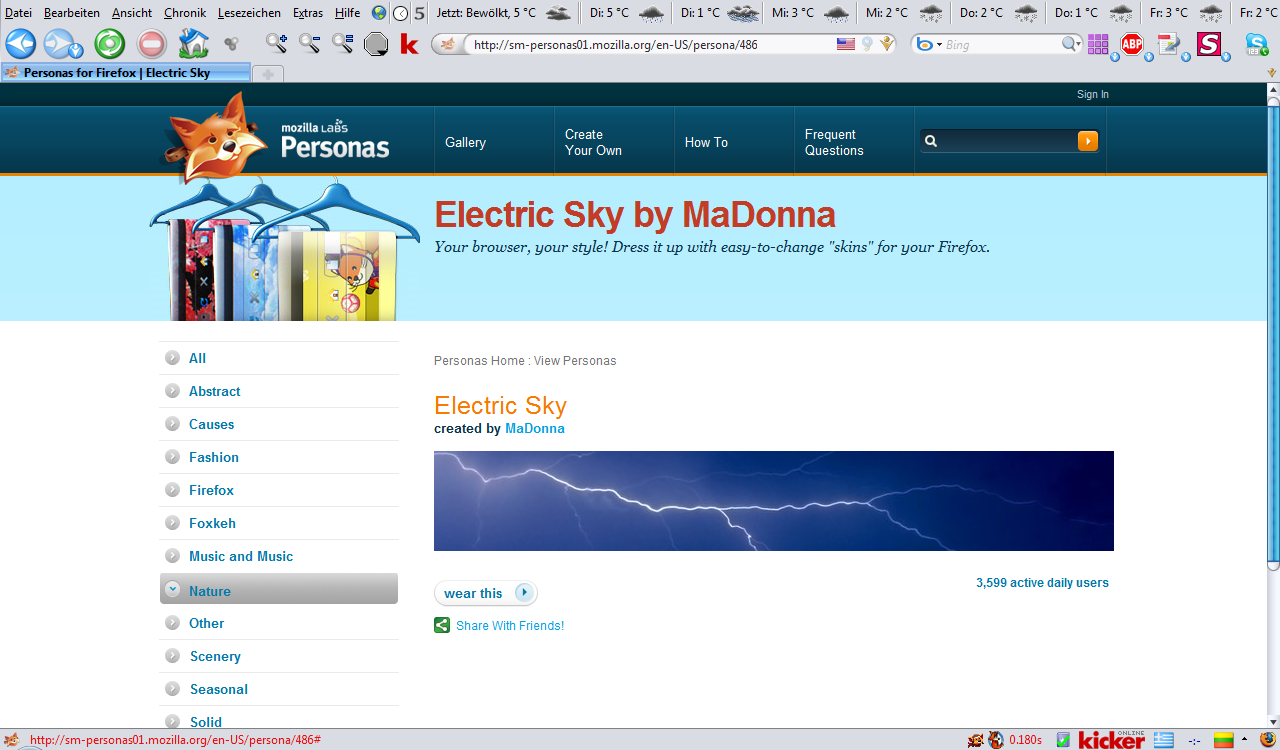Click the Share With Friends green icon

click(442, 626)
